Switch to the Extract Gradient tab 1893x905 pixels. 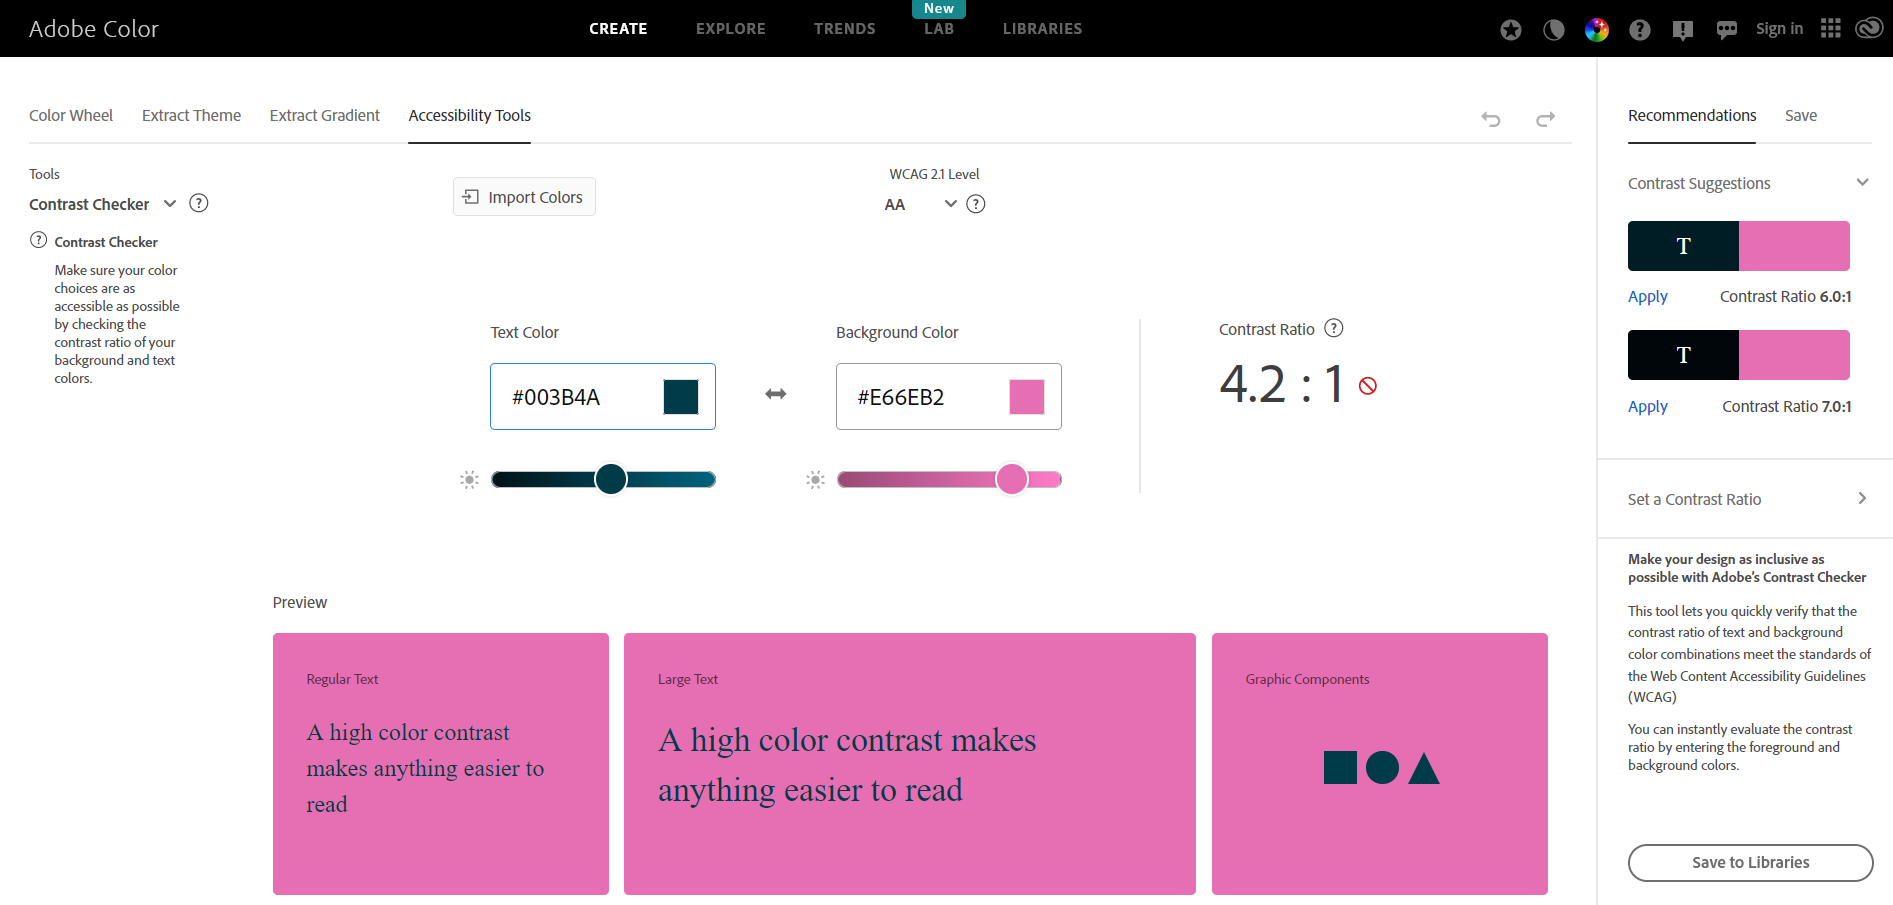click(x=324, y=116)
